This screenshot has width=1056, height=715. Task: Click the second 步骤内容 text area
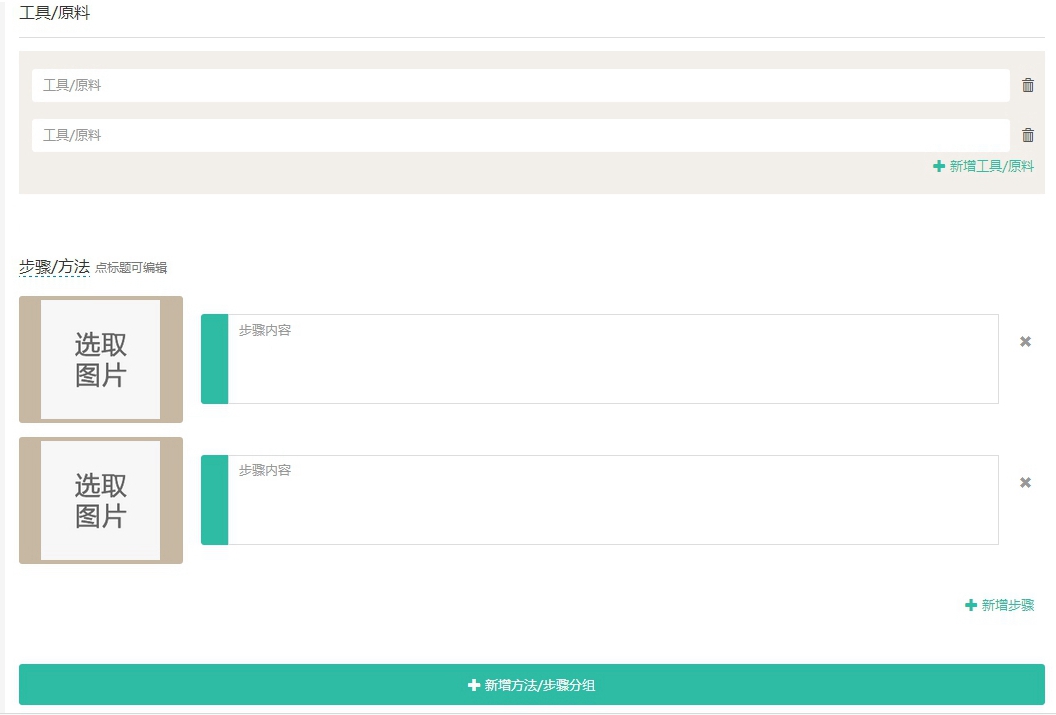coord(612,500)
